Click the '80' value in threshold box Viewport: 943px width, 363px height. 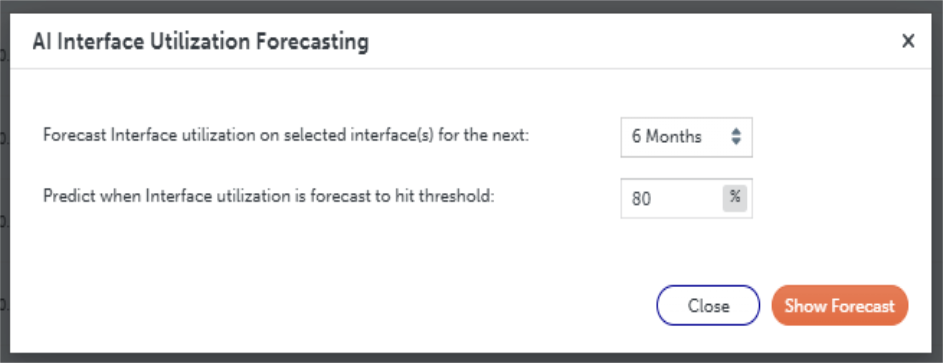pos(641,199)
